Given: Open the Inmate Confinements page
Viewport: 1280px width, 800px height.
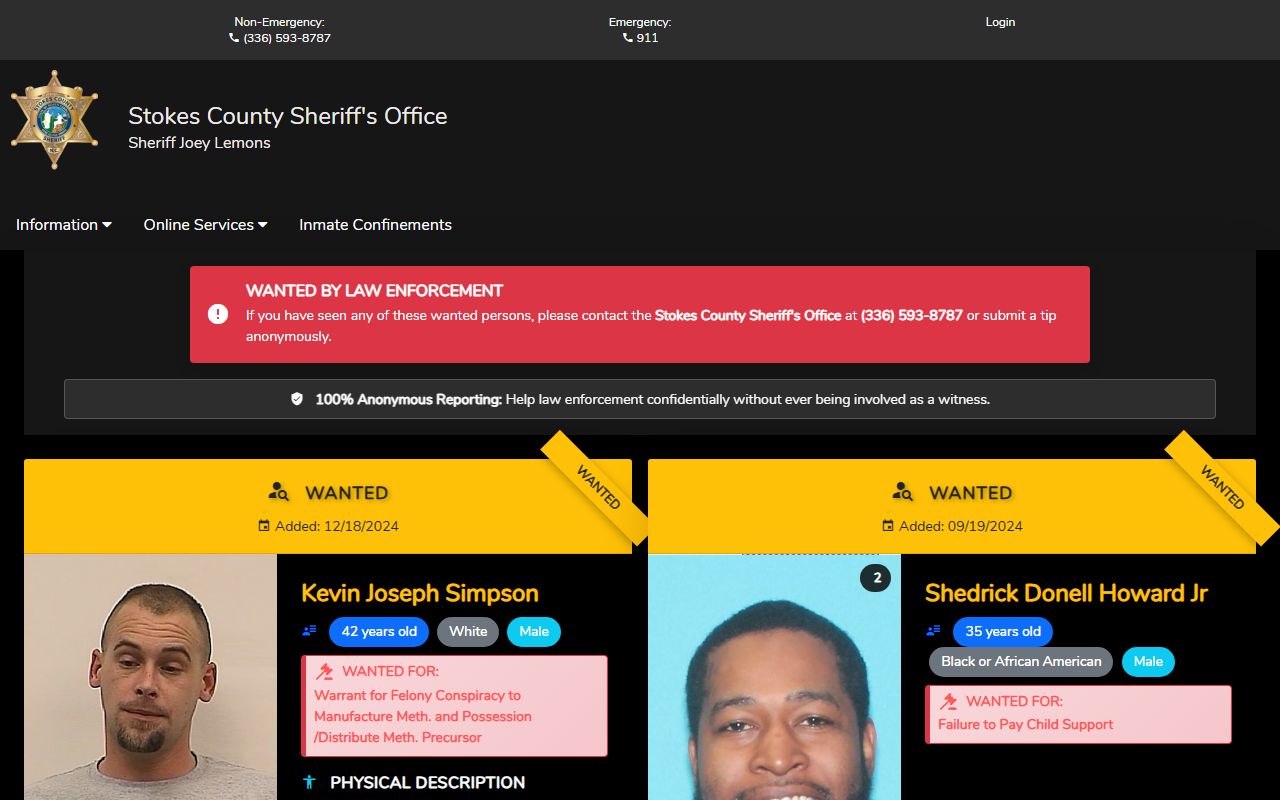Looking at the screenshot, I should click(x=375, y=225).
